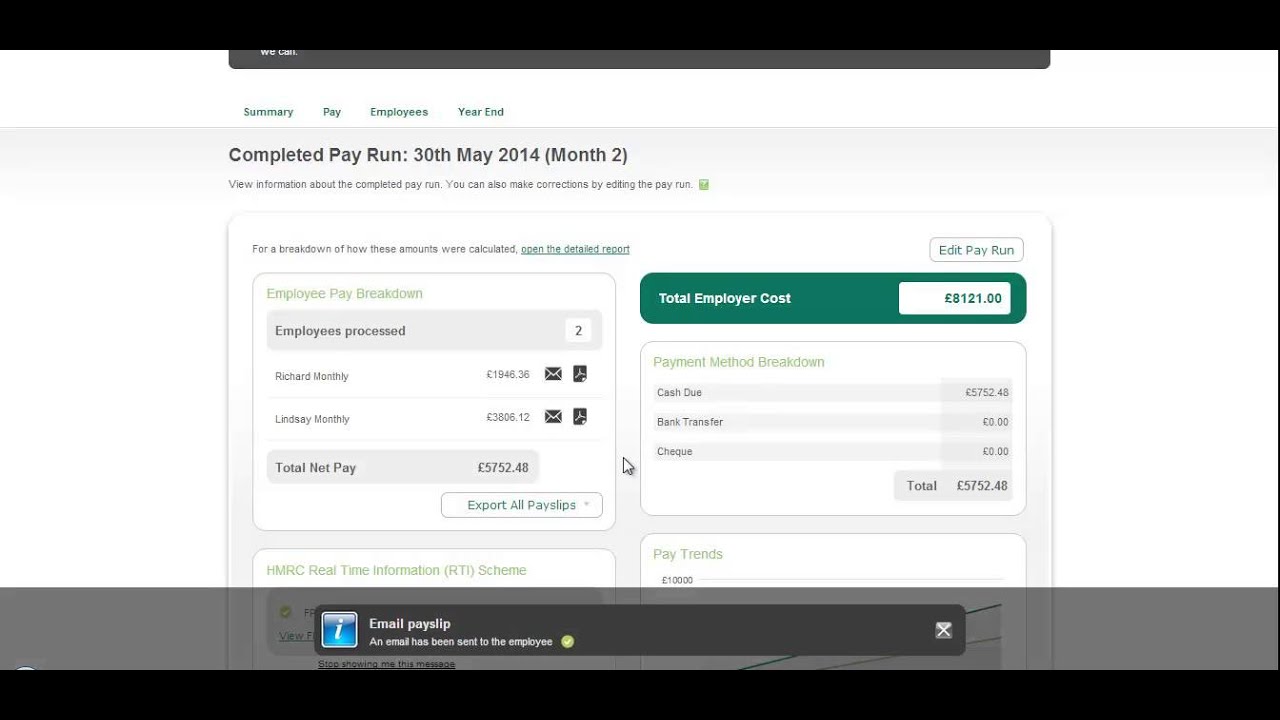Image resolution: width=1280 pixels, height=720 pixels.
Task: Email Richard Monthly's payslip
Action: coord(553,374)
